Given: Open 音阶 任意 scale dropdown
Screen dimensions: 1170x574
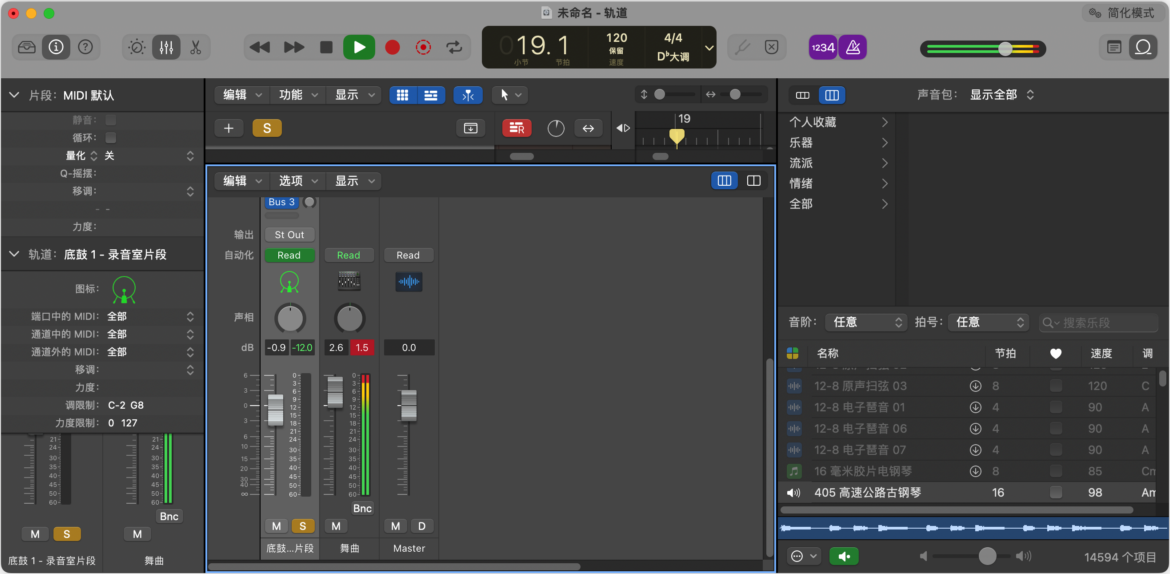Looking at the screenshot, I should [x=867, y=322].
